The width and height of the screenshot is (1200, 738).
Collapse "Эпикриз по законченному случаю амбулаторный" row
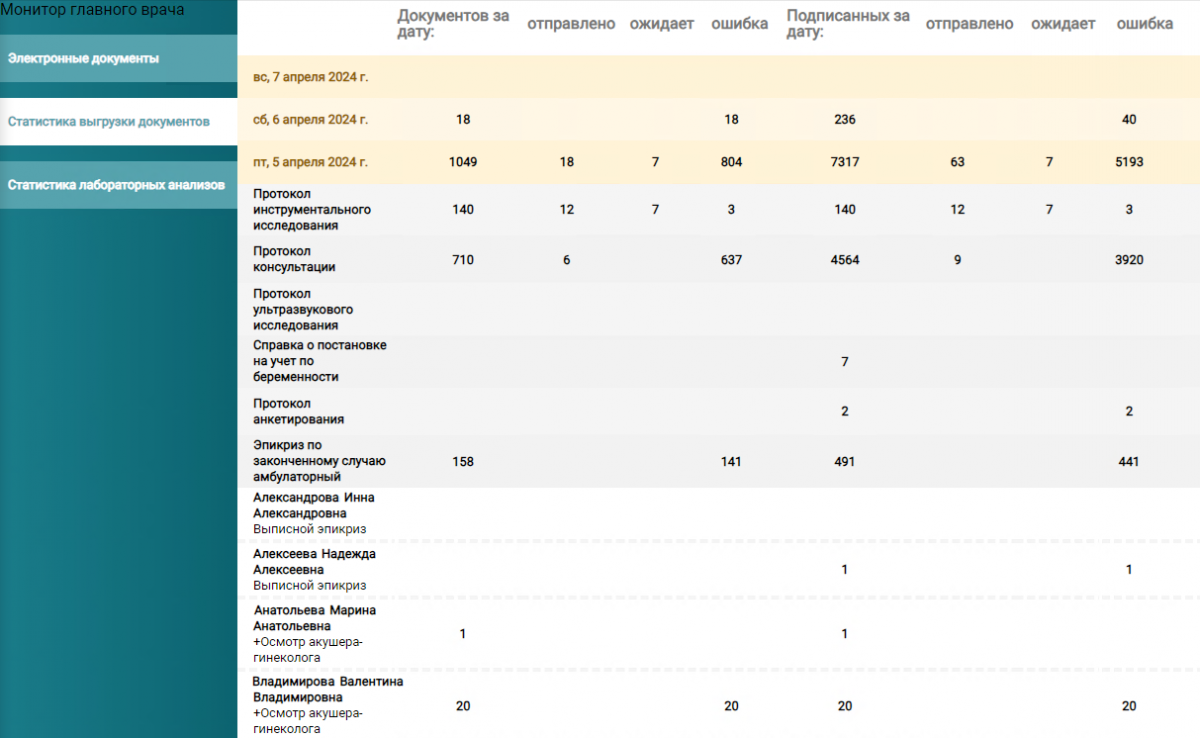(x=718, y=462)
